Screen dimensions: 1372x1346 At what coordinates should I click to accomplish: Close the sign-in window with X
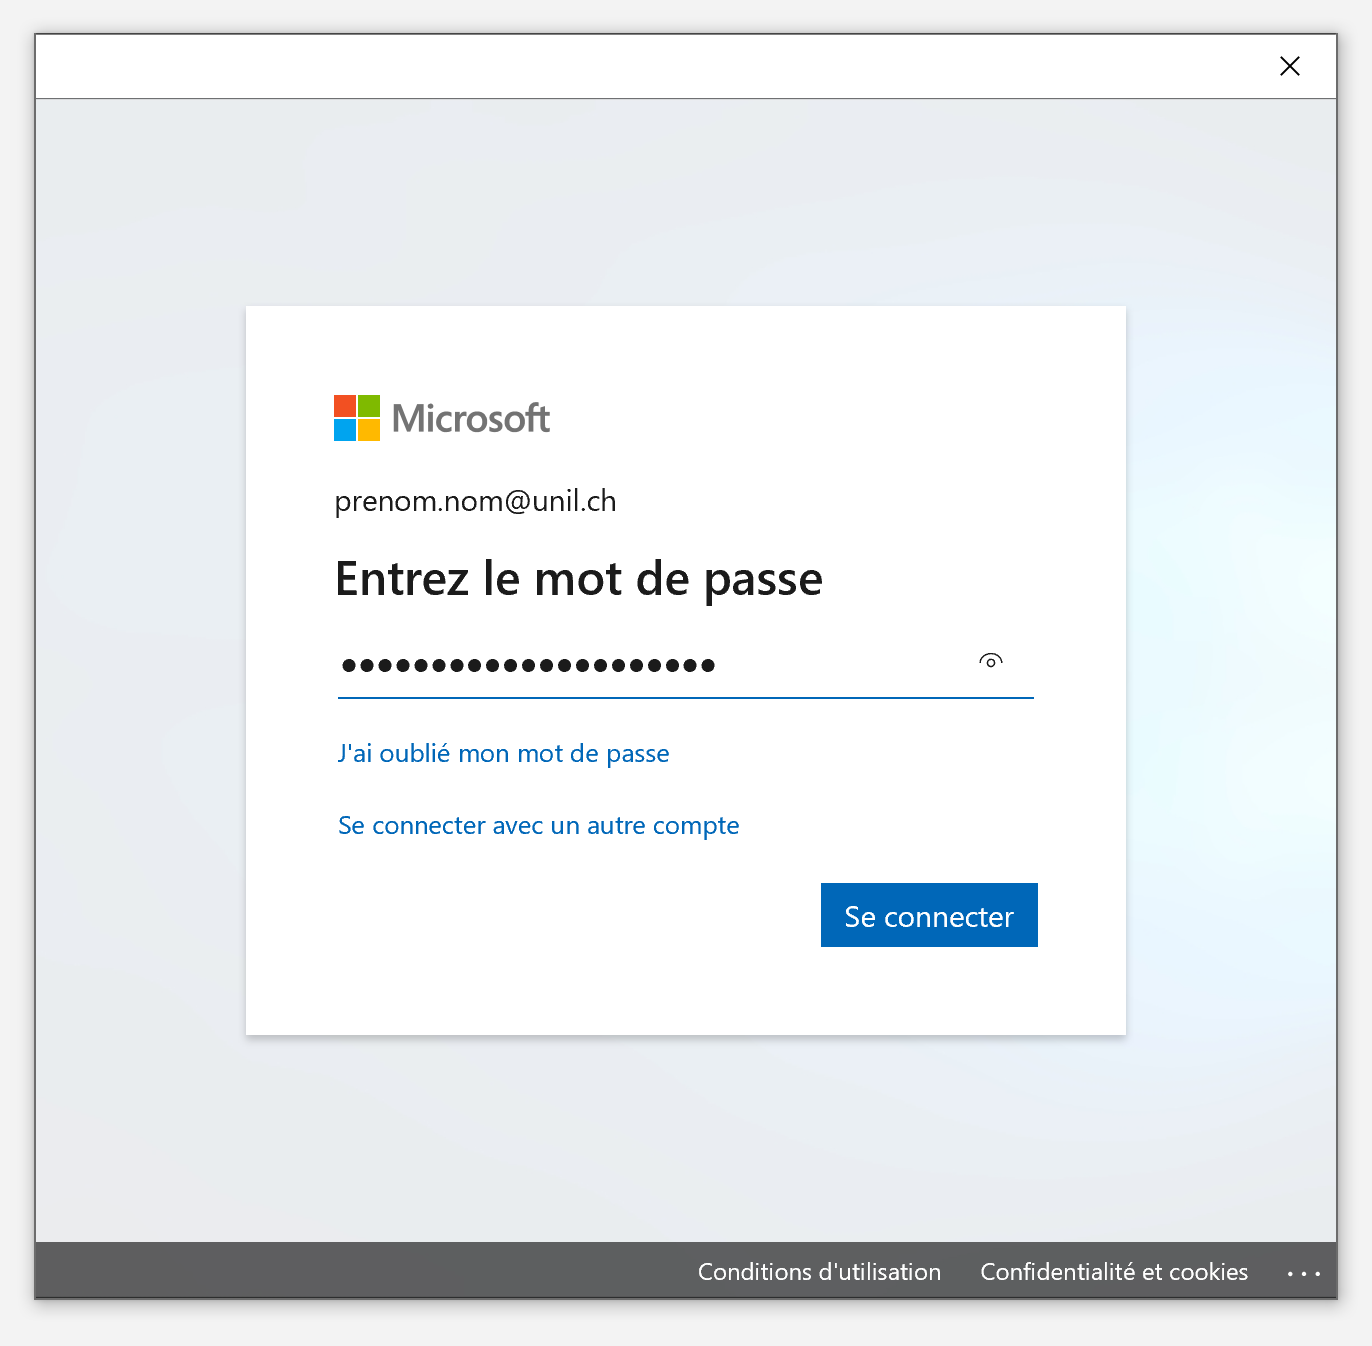(1290, 66)
